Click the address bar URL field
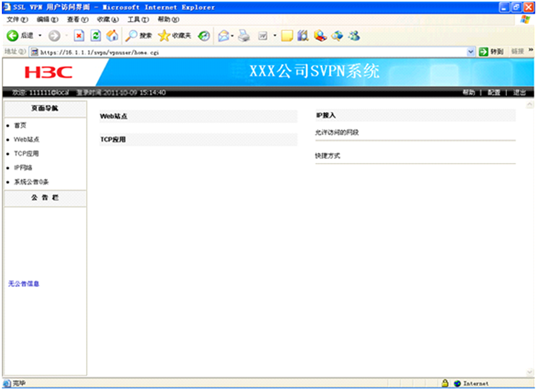Image resolution: width=539 pixels, height=392 pixels. pos(253,52)
